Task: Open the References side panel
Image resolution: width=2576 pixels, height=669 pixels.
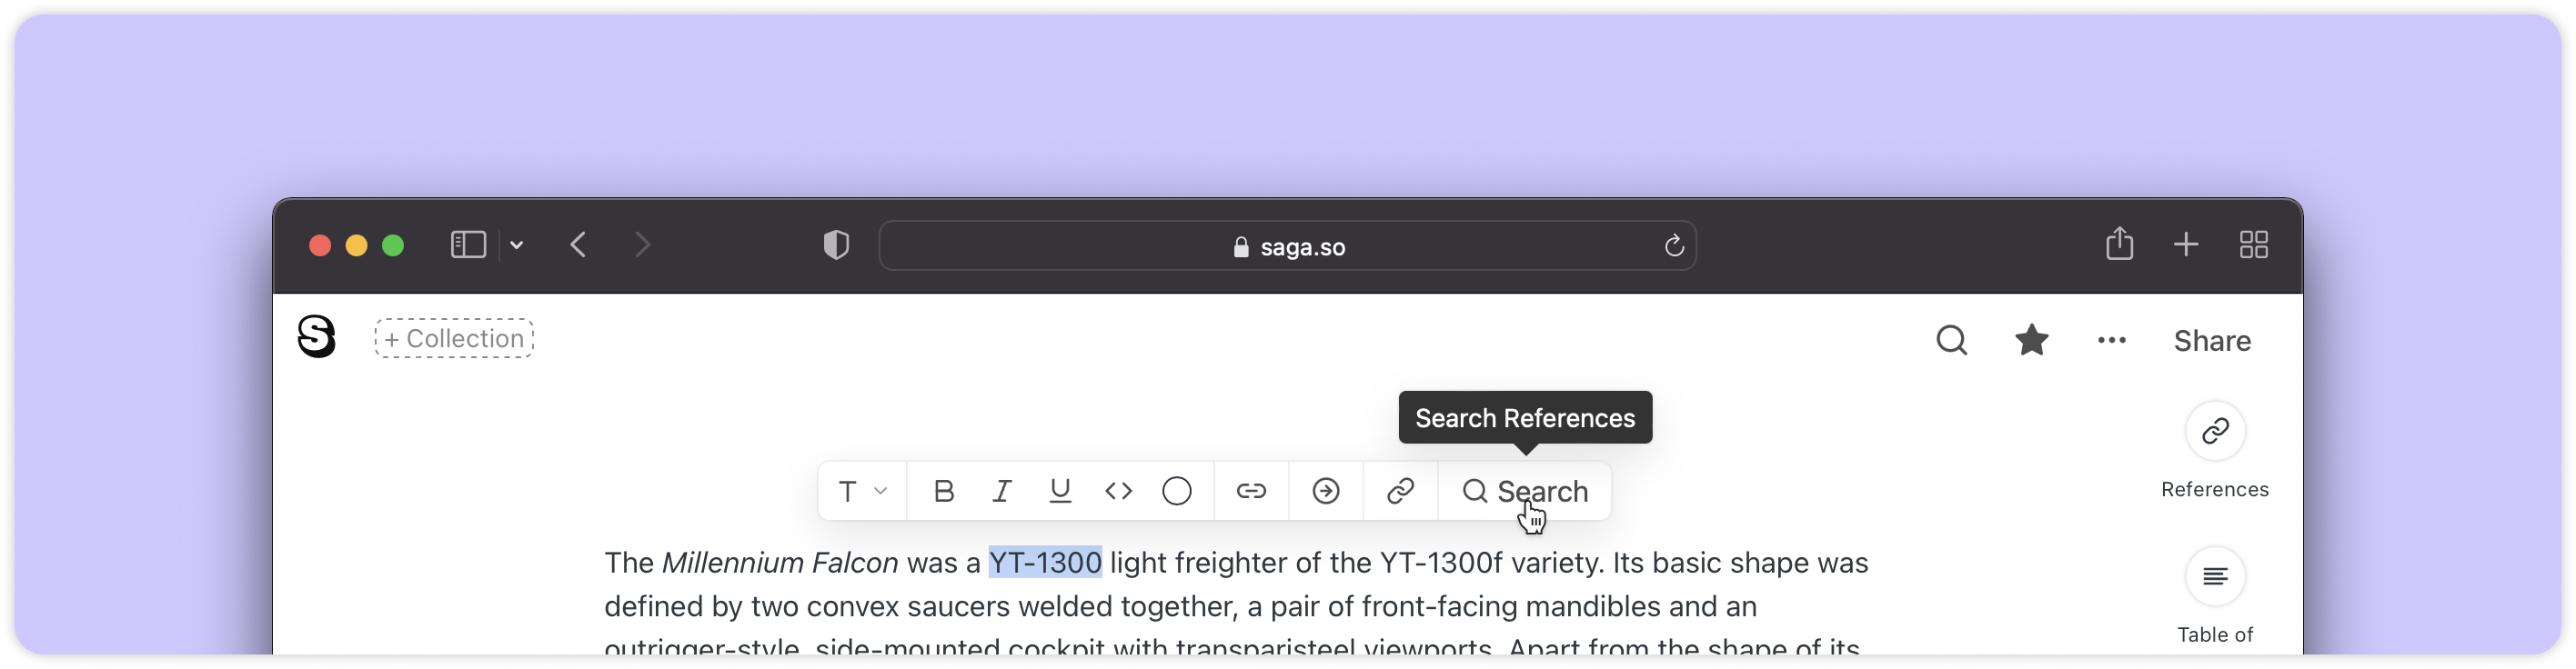Action: coord(2215,432)
